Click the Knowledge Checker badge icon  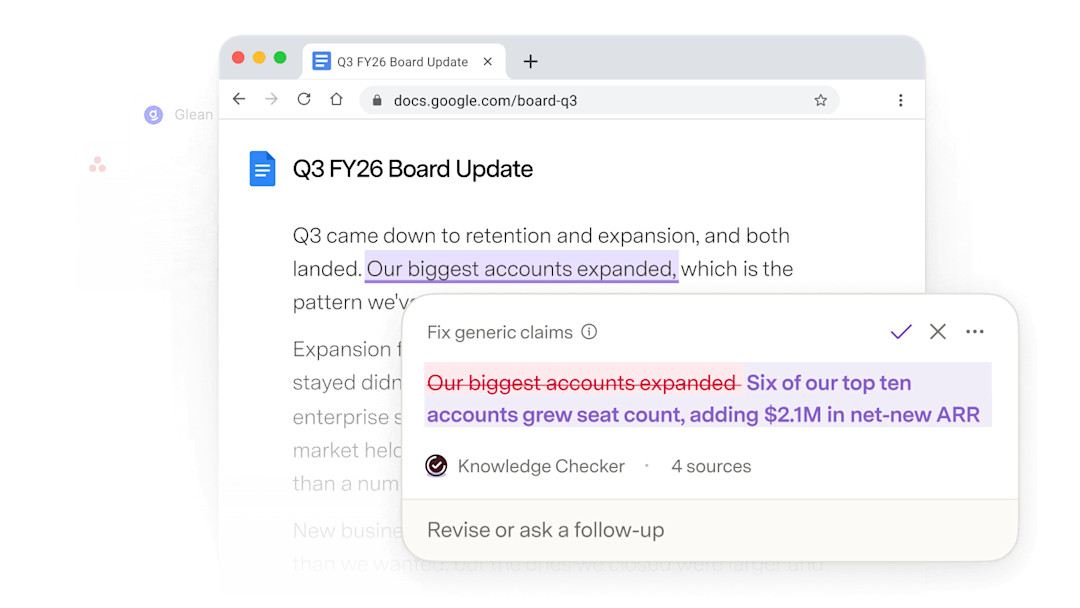coord(436,466)
